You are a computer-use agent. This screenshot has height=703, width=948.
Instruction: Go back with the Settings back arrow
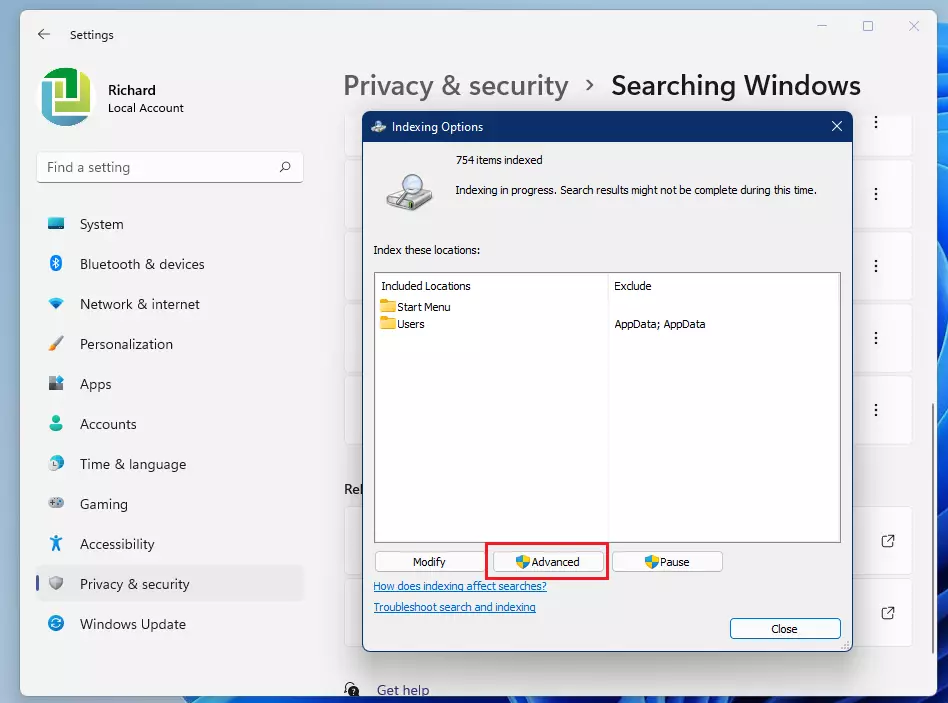click(44, 34)
